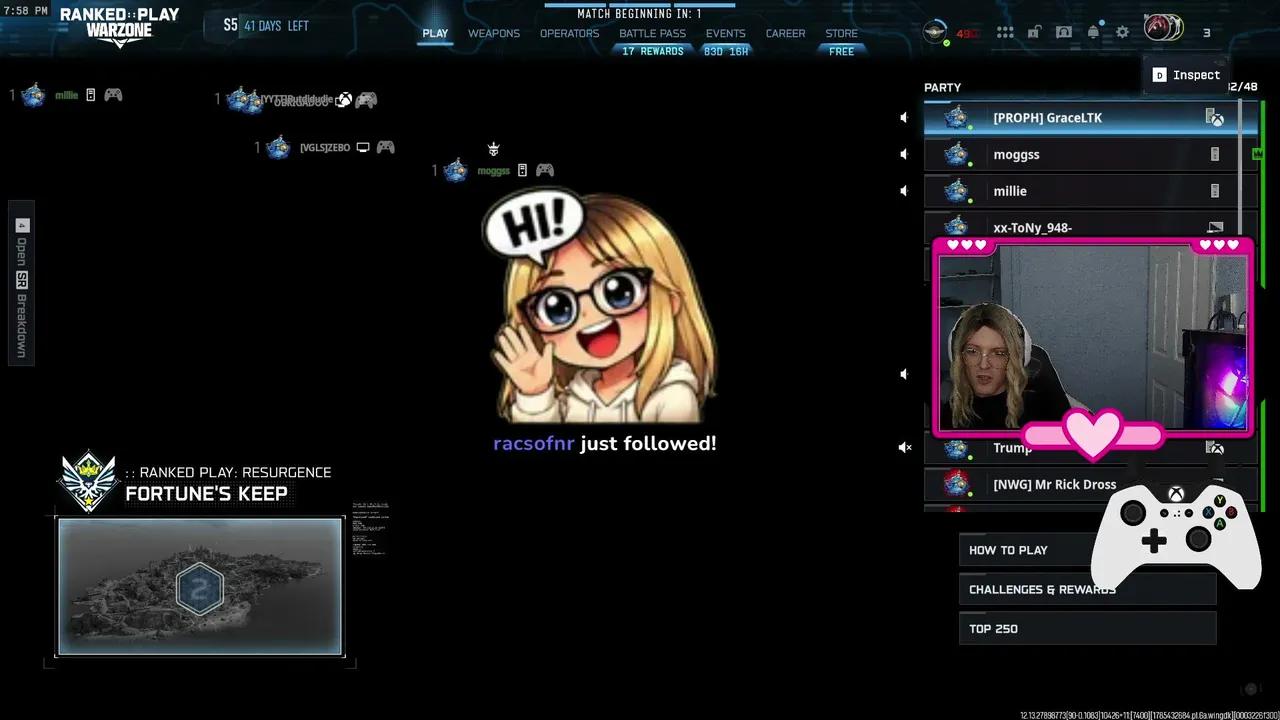The height and width of the screenshot is (720, 1280).
Task: Select [PROPH] GraceLTK party row
Action: click(x=1089, y=118)
